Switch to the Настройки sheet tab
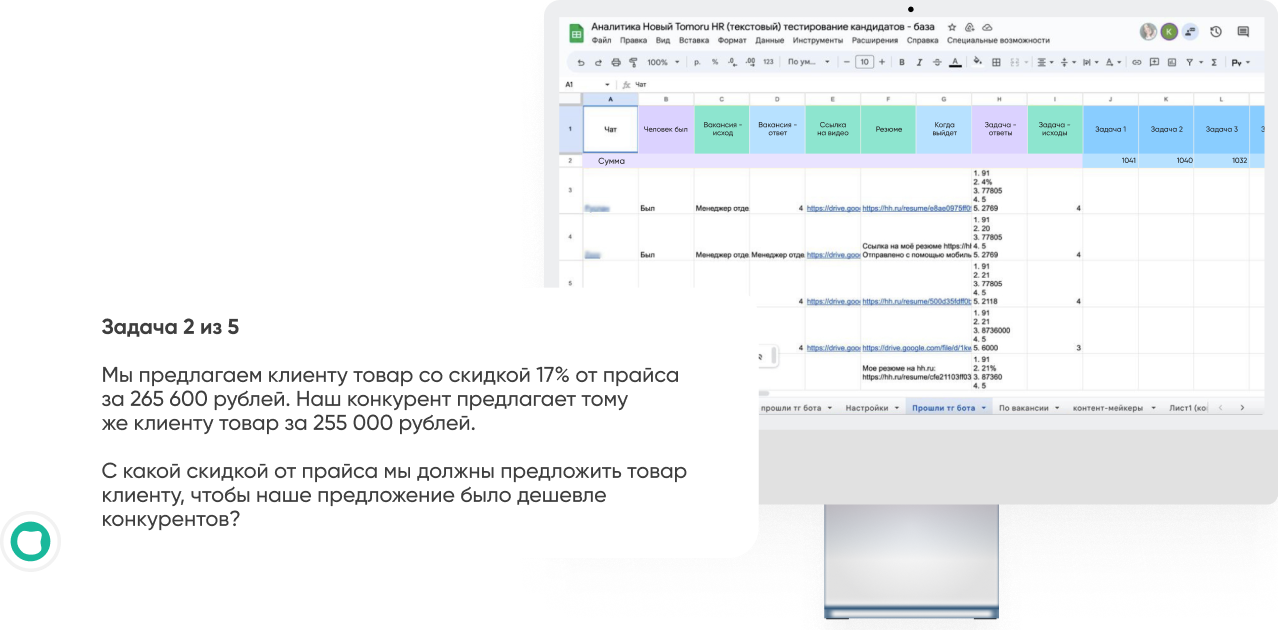Image resolution: width=1278 pixels, height=630 pixels. [871, 408]
